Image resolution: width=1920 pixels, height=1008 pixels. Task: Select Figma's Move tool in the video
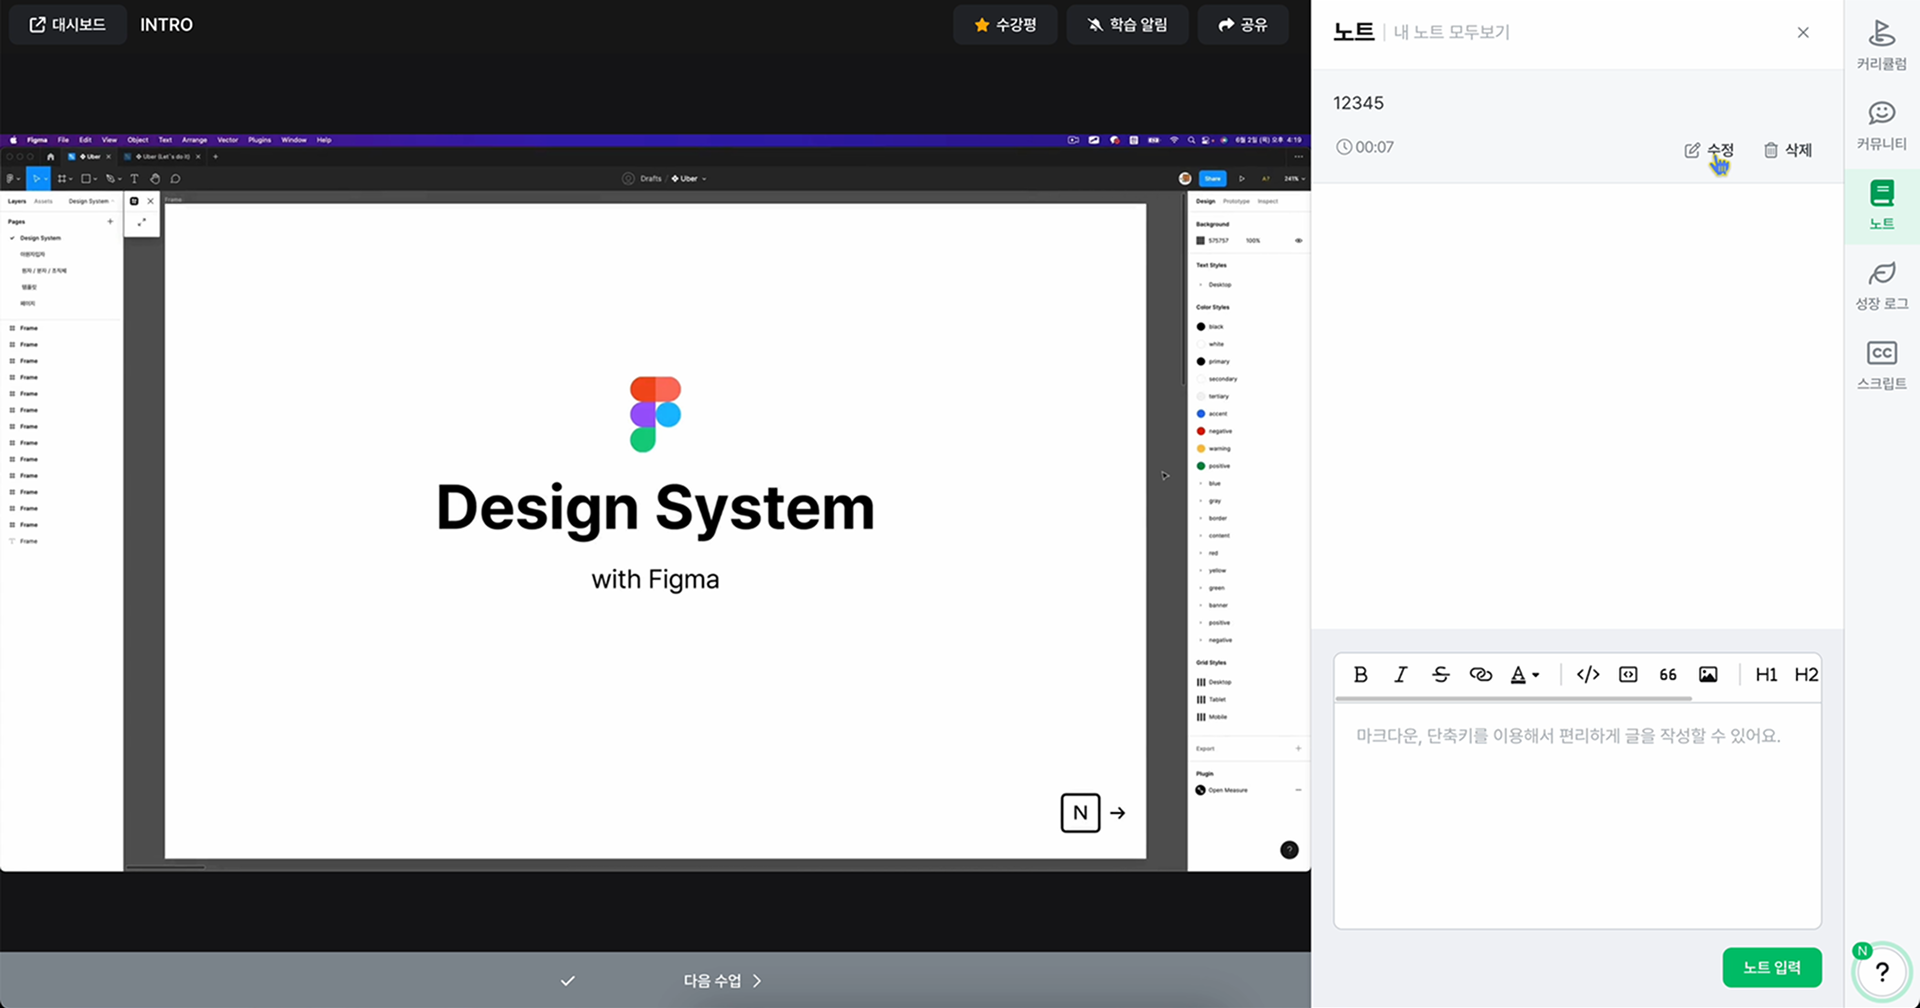pos(36,179)
